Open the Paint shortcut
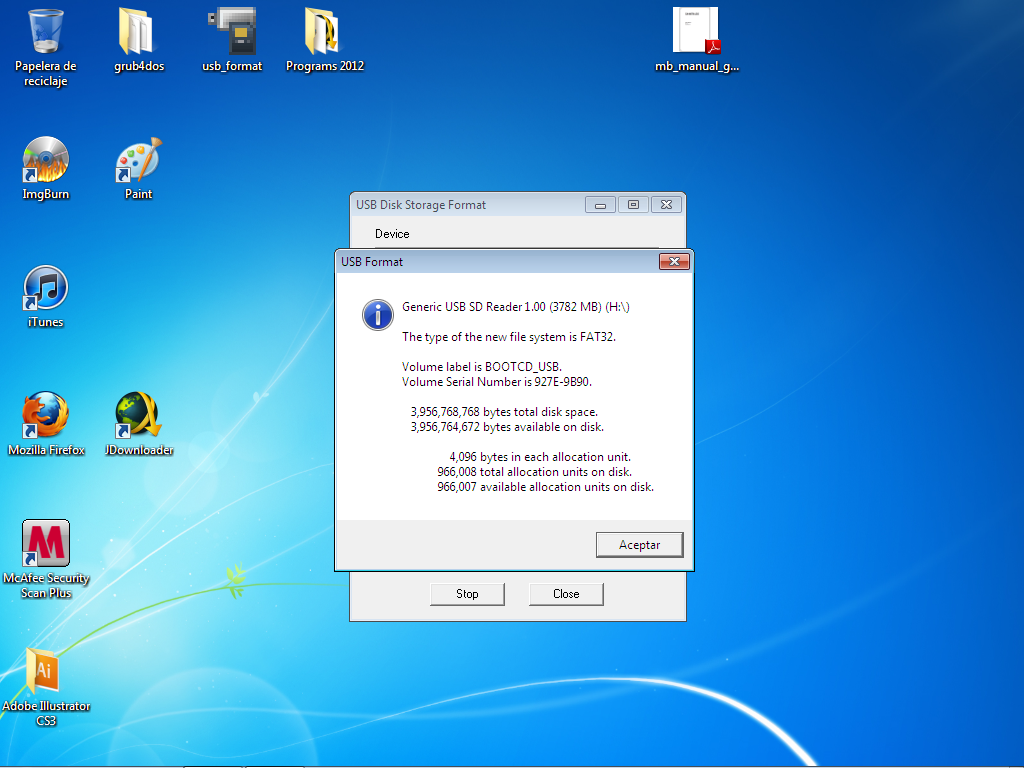The width and height of the screenshot is (1024, 768). [x=138, y=160]
